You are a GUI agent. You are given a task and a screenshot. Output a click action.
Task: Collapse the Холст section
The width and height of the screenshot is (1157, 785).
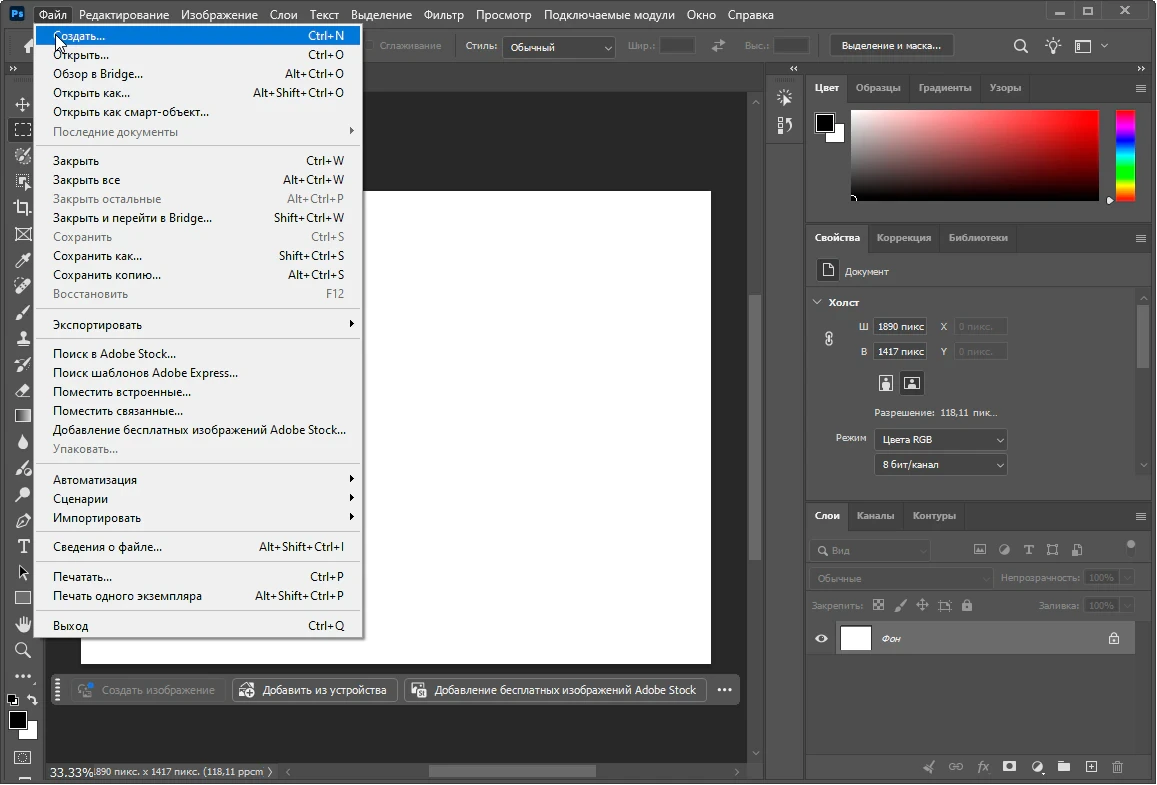pyautogui.click(x=817, y=302)
